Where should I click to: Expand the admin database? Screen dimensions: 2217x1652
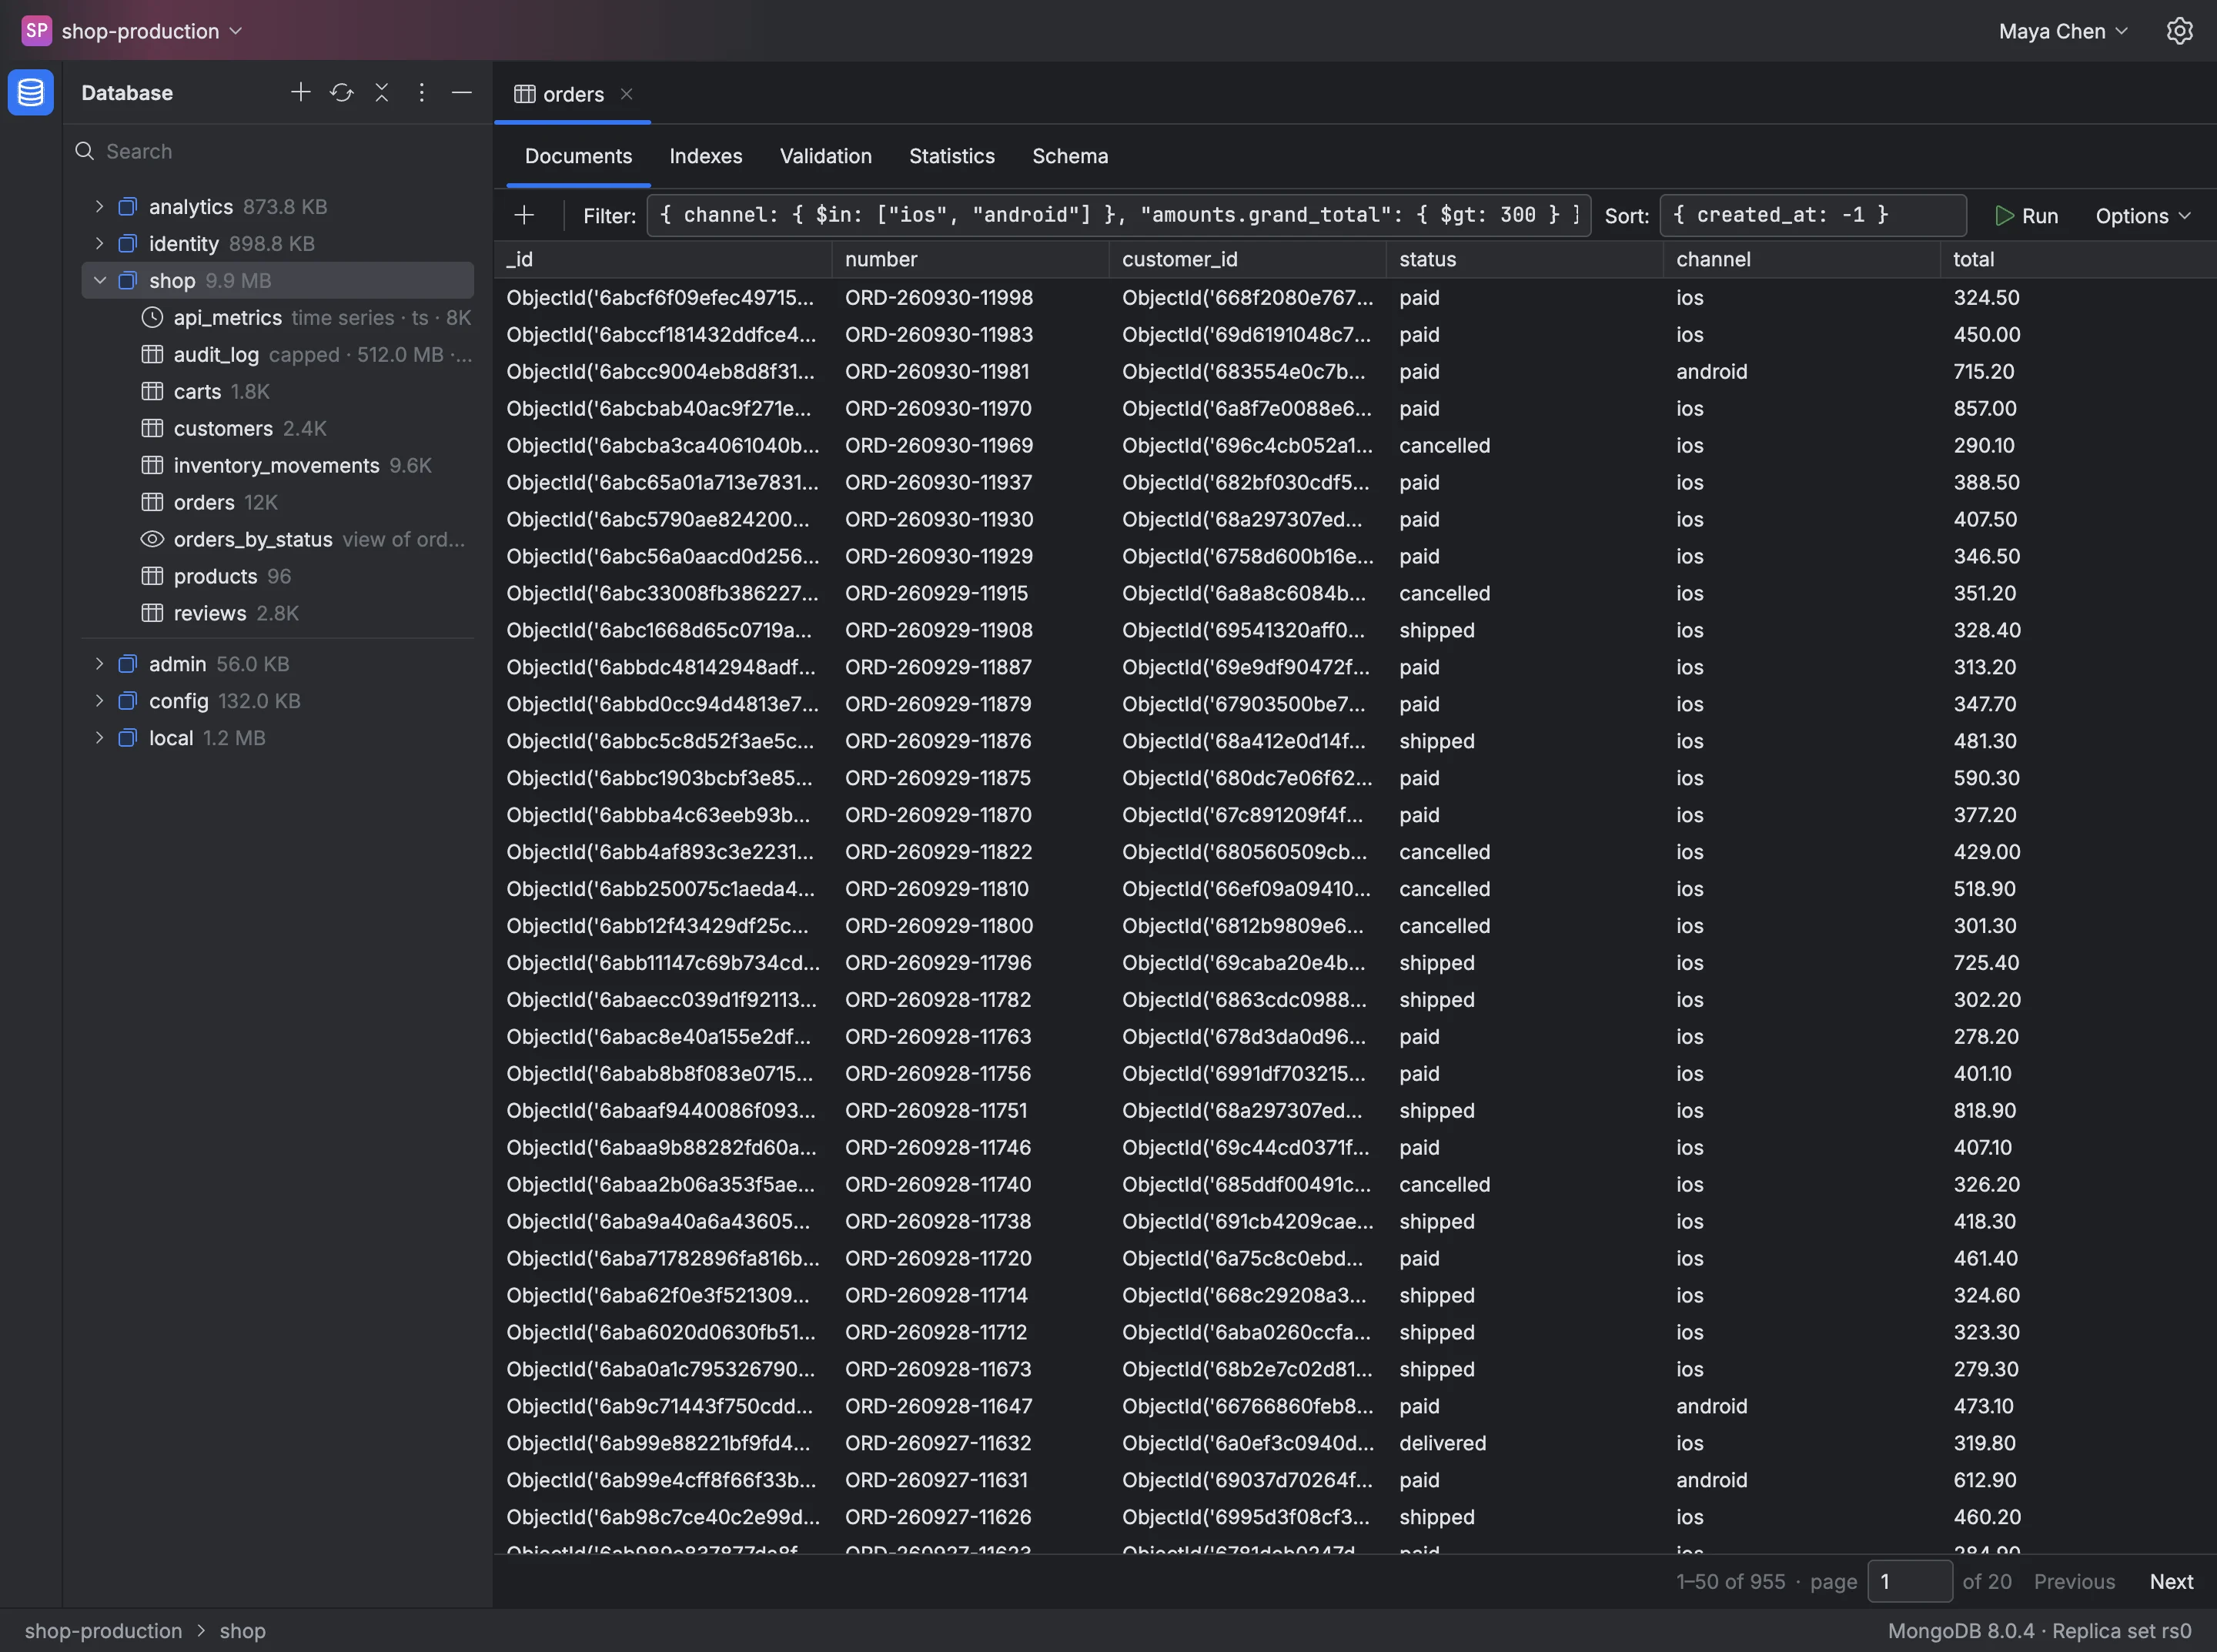(x=99, y=664)
